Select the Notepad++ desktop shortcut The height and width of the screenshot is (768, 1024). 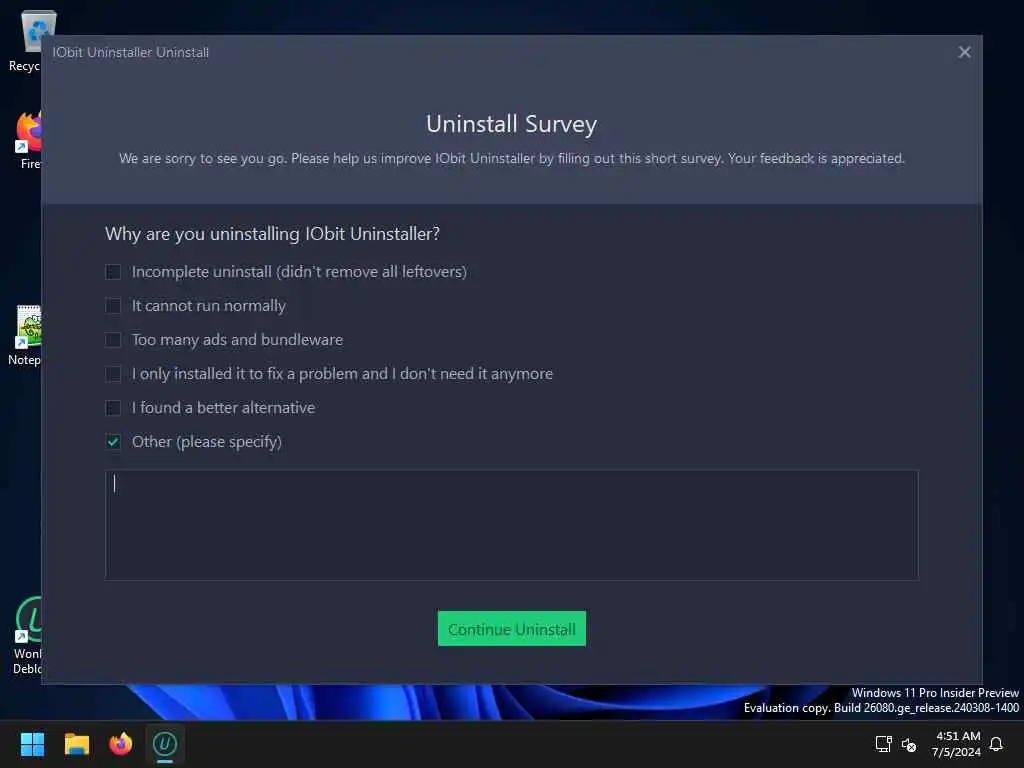[x=26, y=335]
